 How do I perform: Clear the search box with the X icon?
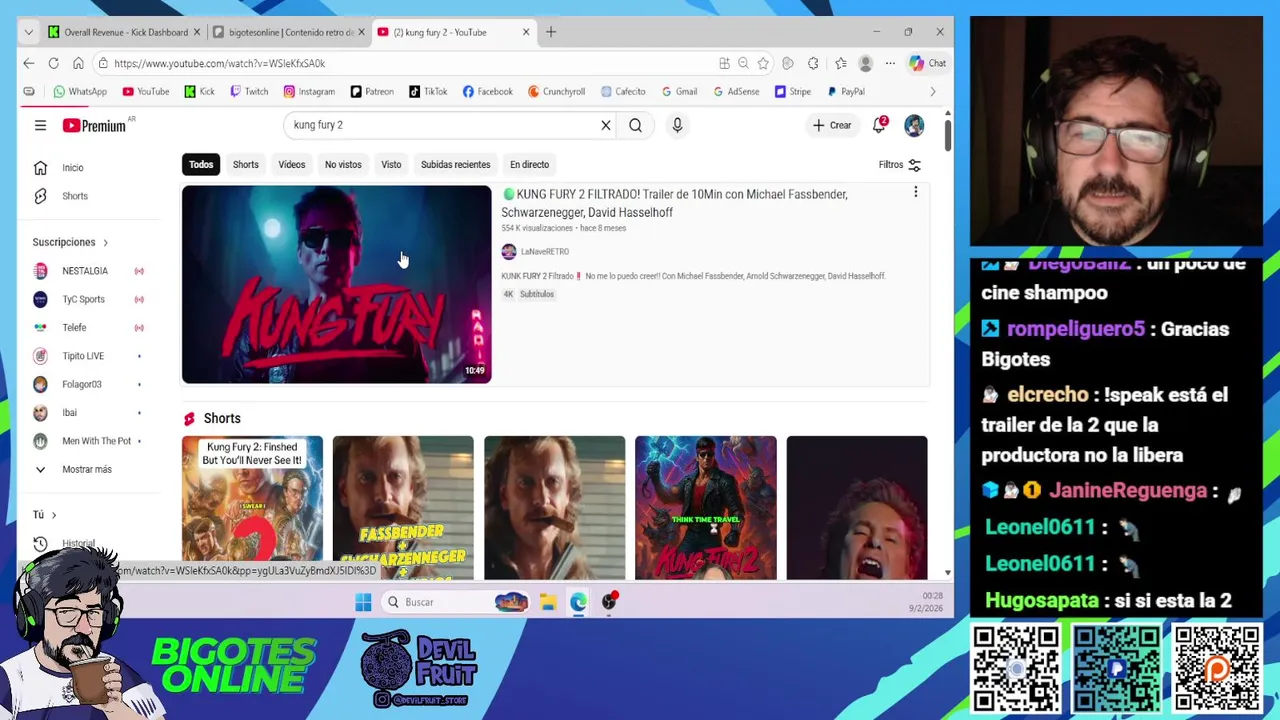(x=605, y=125)
